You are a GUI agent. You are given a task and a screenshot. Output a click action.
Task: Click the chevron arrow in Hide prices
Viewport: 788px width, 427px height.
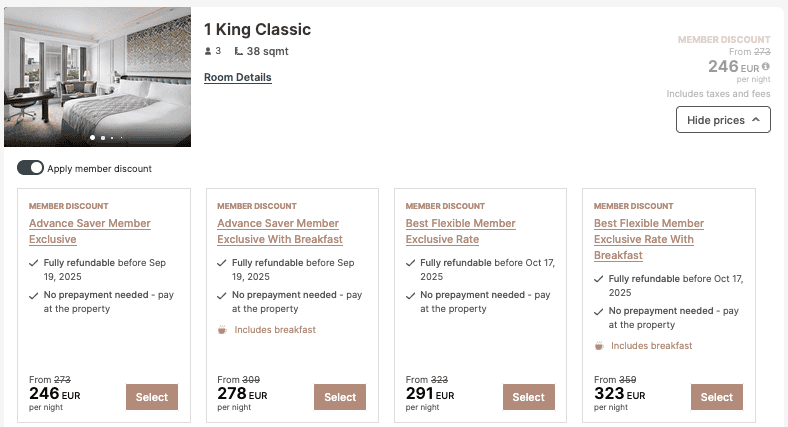click(x=756, y=120)
